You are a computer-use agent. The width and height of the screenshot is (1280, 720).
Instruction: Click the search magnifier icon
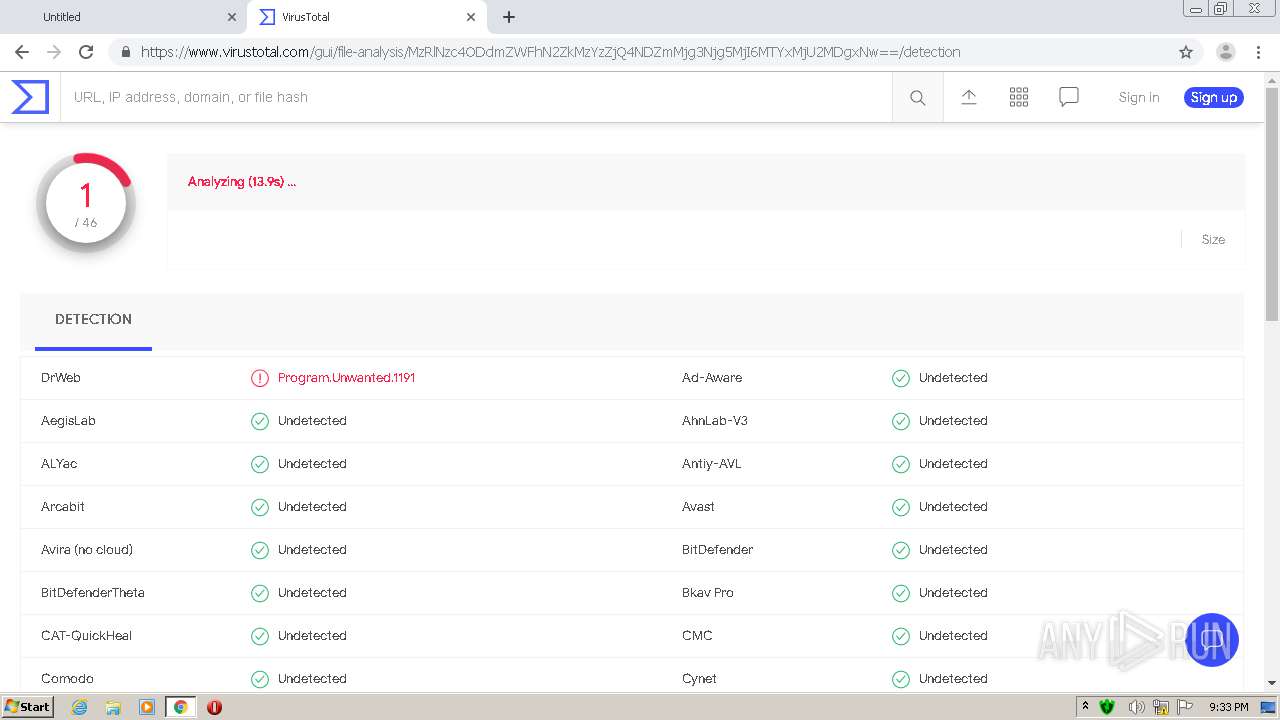pyautogui.click(x=917, y=98)
